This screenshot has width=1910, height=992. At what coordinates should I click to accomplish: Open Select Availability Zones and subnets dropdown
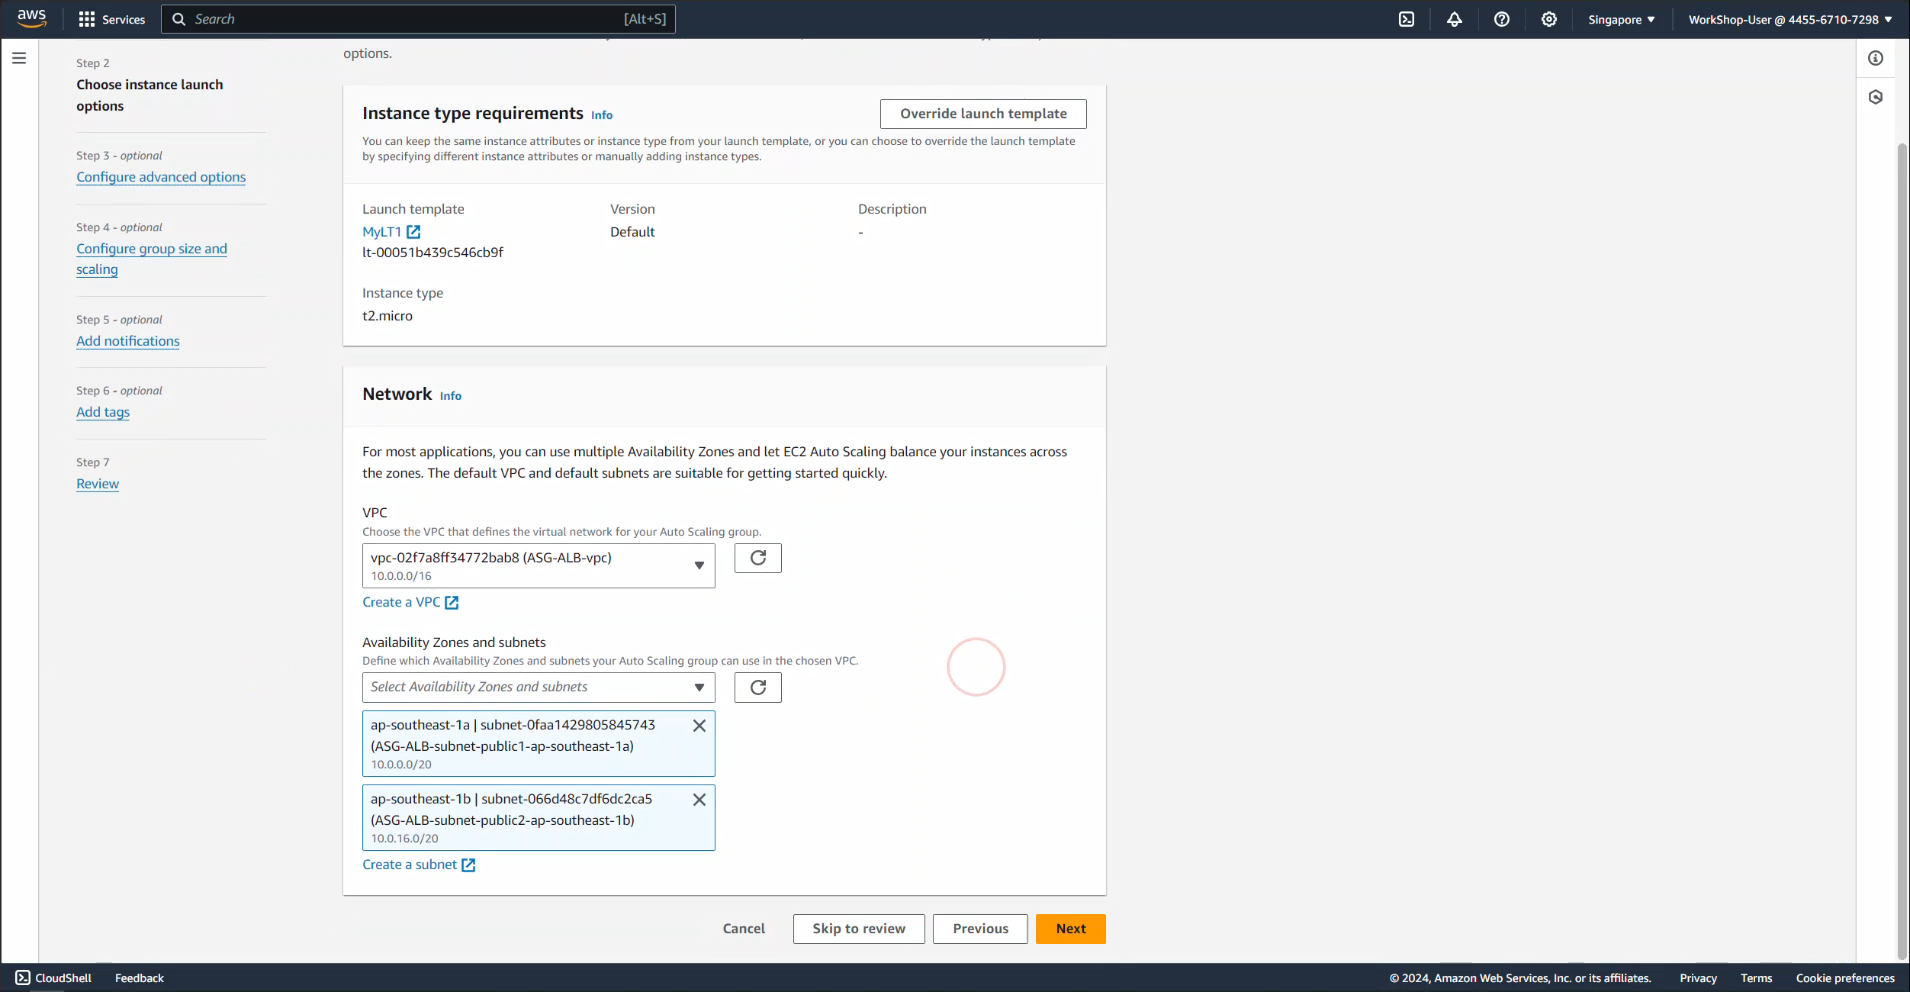(x=538, y=687)
